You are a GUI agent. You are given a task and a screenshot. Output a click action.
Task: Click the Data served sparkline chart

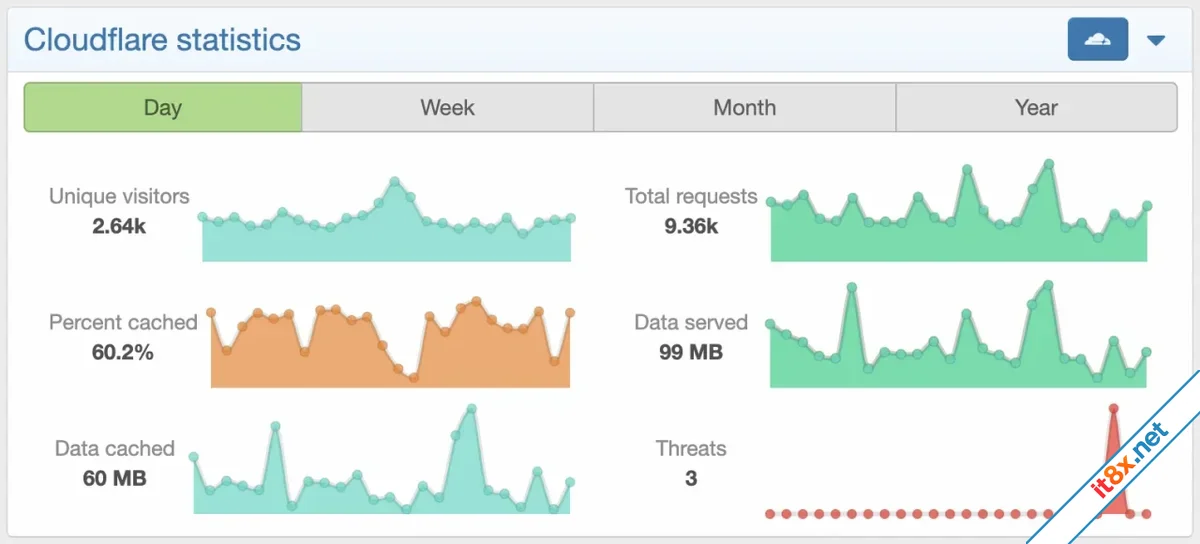tap(958, 335)
